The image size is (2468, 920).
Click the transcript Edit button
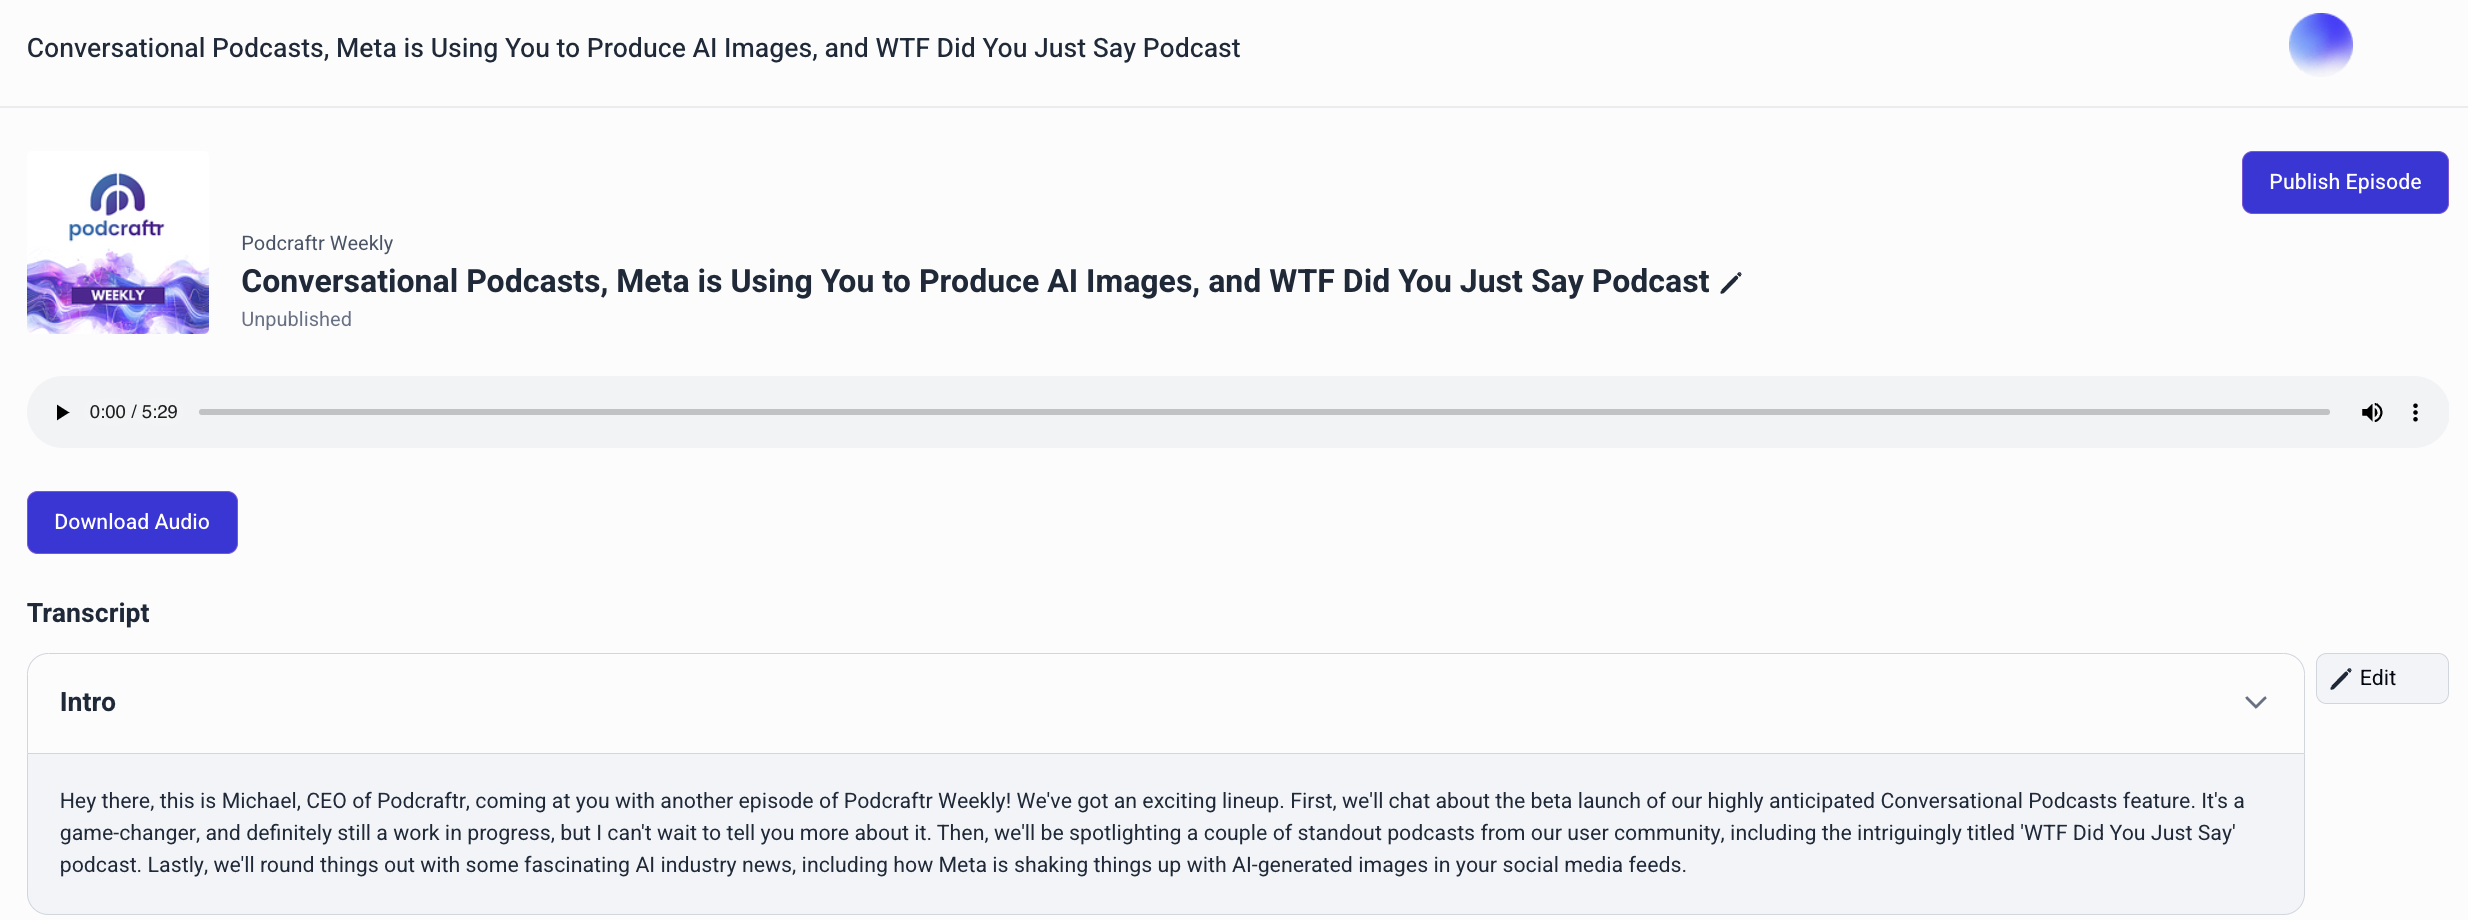click(x=2382, y=678)
